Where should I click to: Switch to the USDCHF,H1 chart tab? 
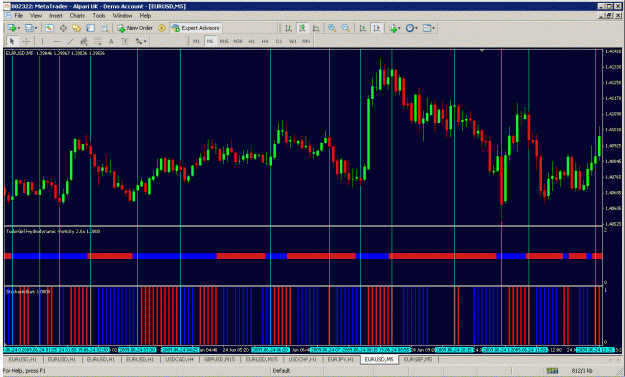(302, 359)
